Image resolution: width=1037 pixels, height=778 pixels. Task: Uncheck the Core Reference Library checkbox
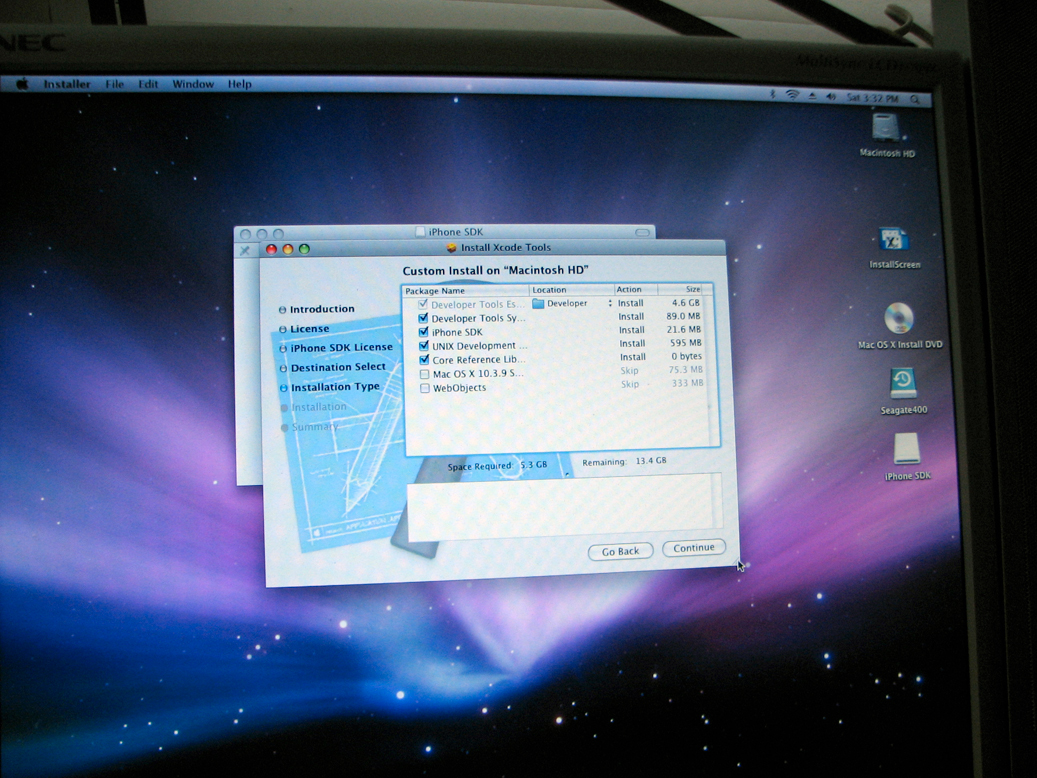click(x=425, y=359)
